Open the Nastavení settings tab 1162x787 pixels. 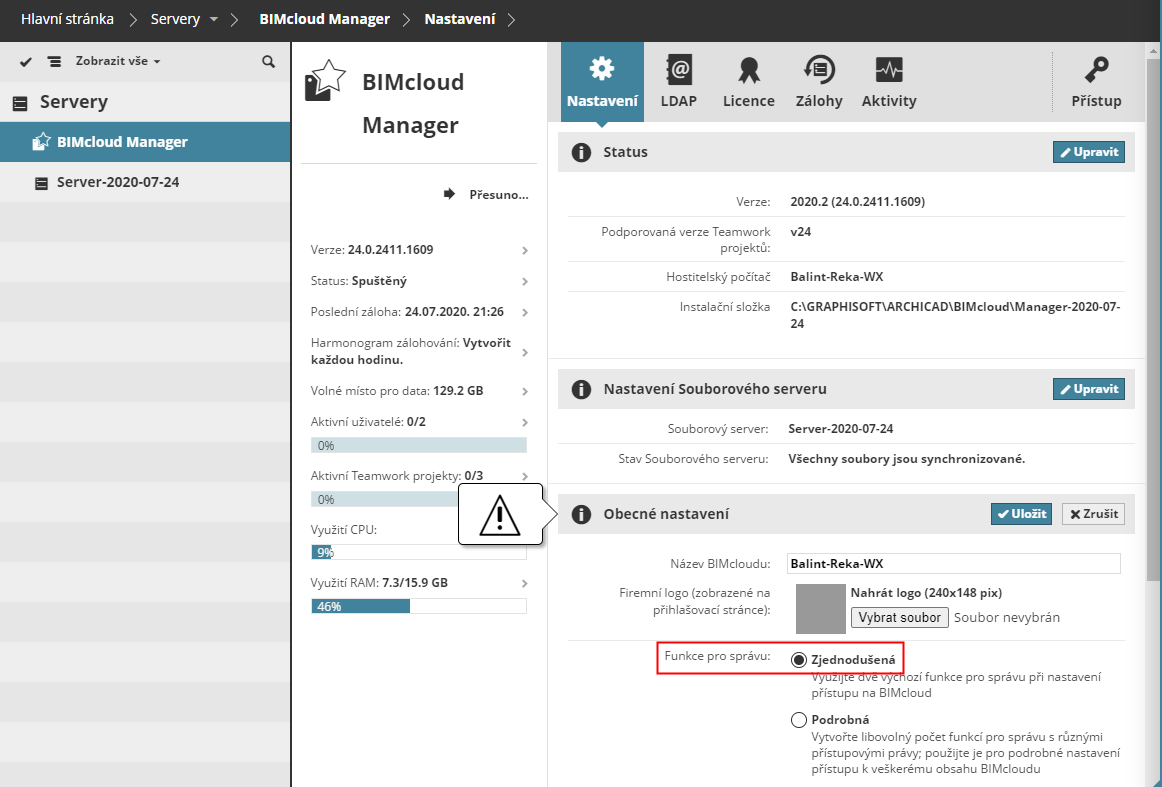(602, 82)
